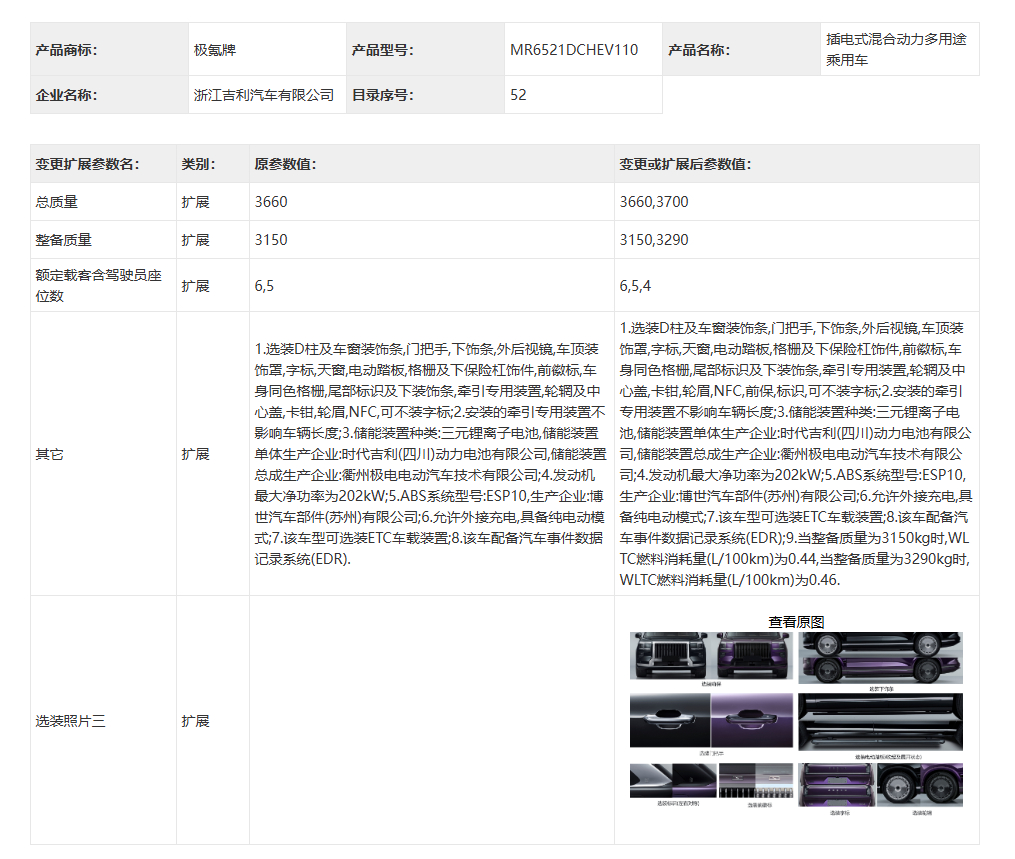The height and width of the screenshot is (859, 1015).
Task: Click the 原参数值 column header
Action: tap(432, 164)
